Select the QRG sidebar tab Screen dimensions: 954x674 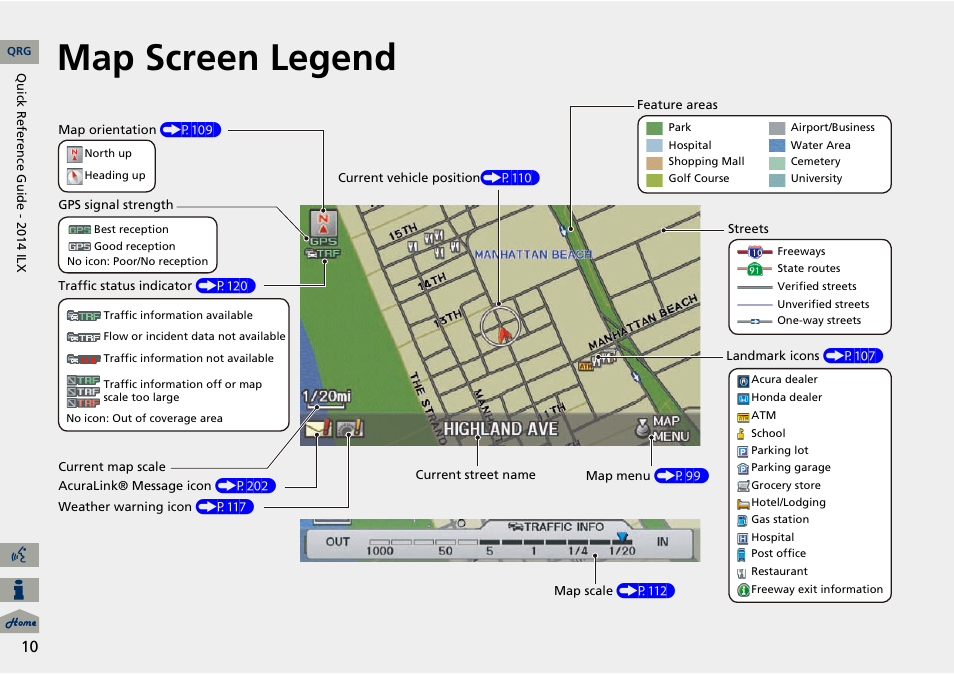19,51
